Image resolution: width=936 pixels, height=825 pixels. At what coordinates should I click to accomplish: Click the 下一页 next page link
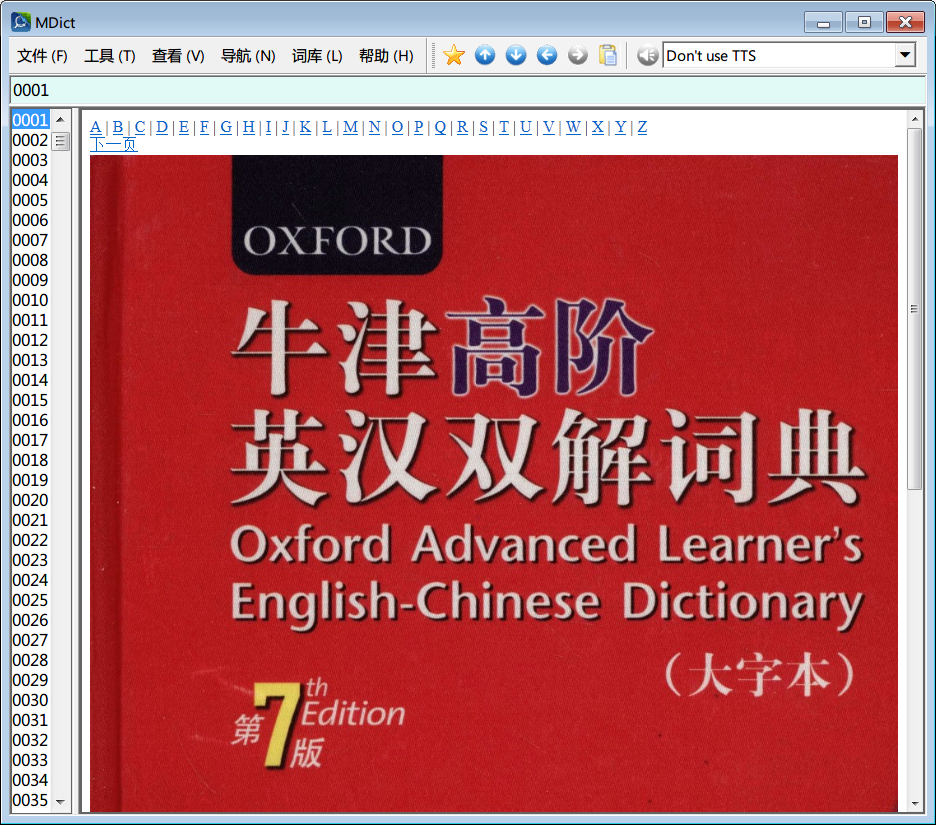(113, 144)
